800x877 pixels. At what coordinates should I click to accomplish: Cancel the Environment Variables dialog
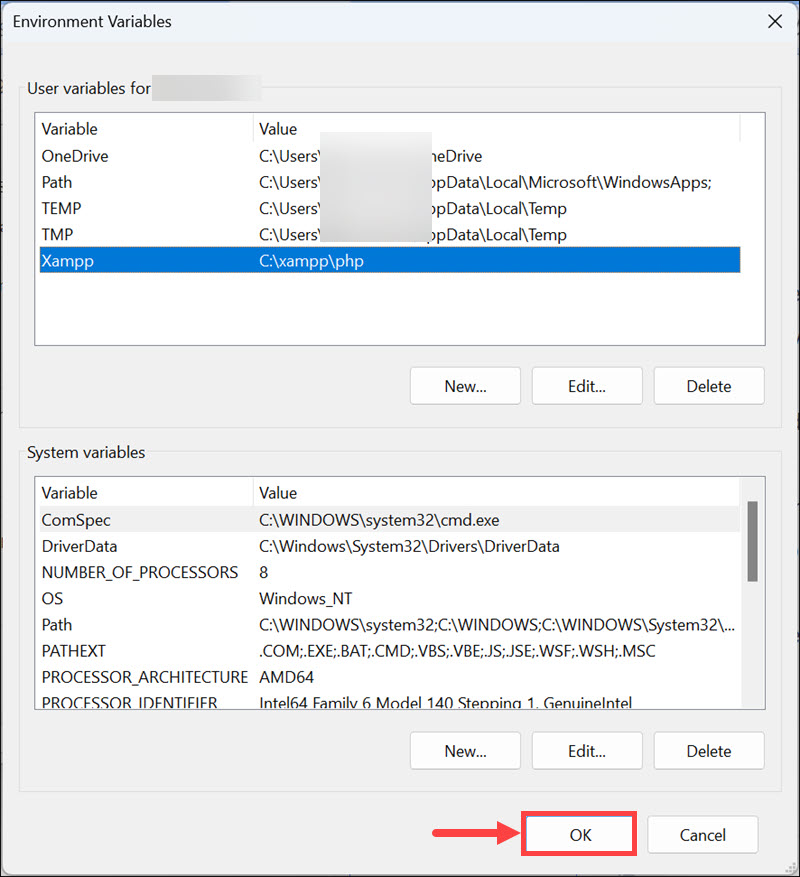point(702,834)
